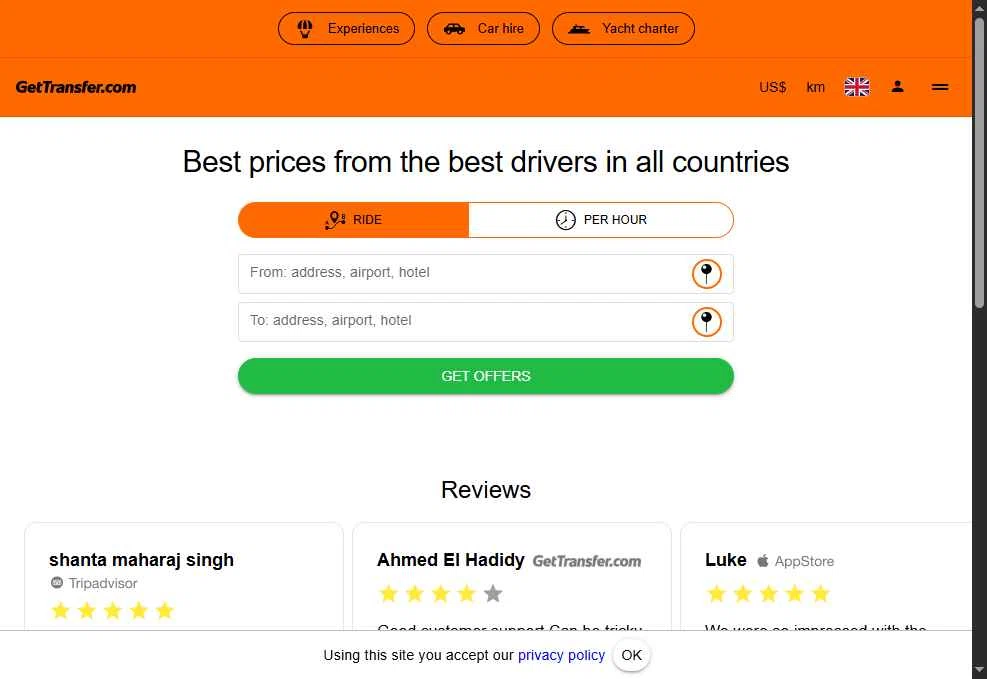987x679 pixels.
Task: Switch to Ride mode
Action: [354, 220]
